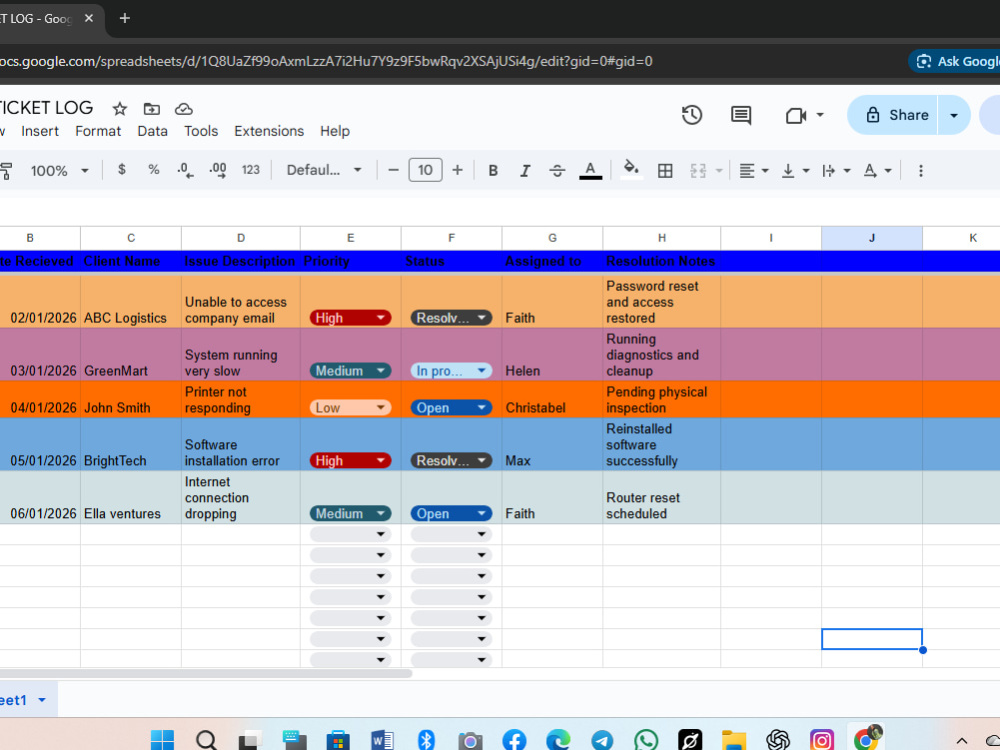This screenshot has width=1000, height=750.
Task: Open the Data menu
Action: click(152, 131)
